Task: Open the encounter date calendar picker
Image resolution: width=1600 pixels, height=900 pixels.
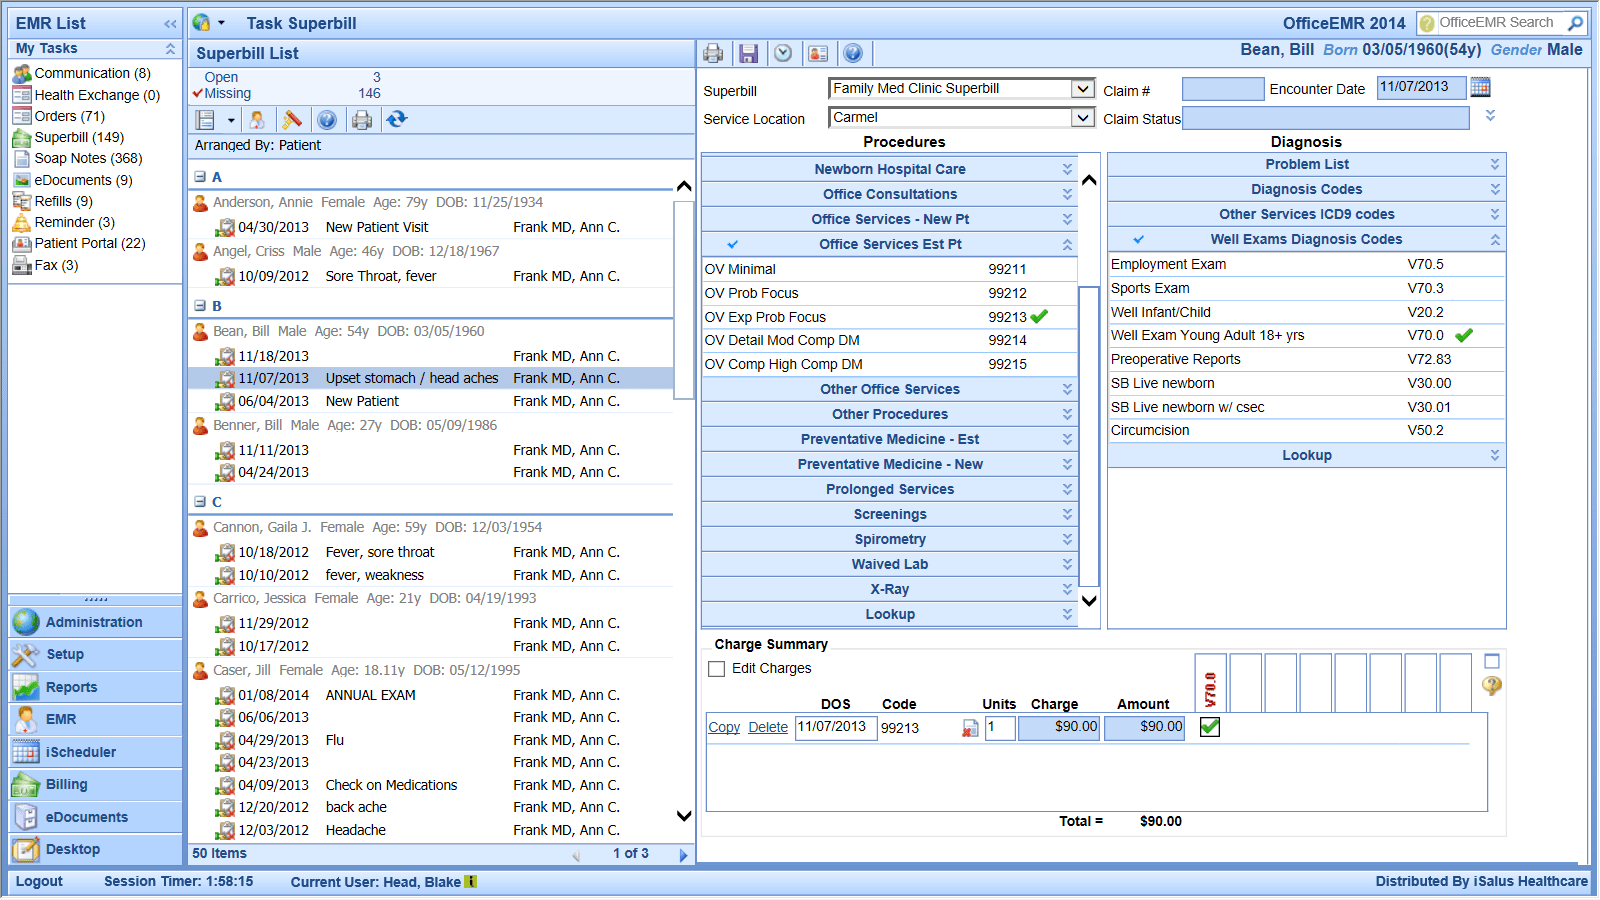Action: coord(1480,88)
